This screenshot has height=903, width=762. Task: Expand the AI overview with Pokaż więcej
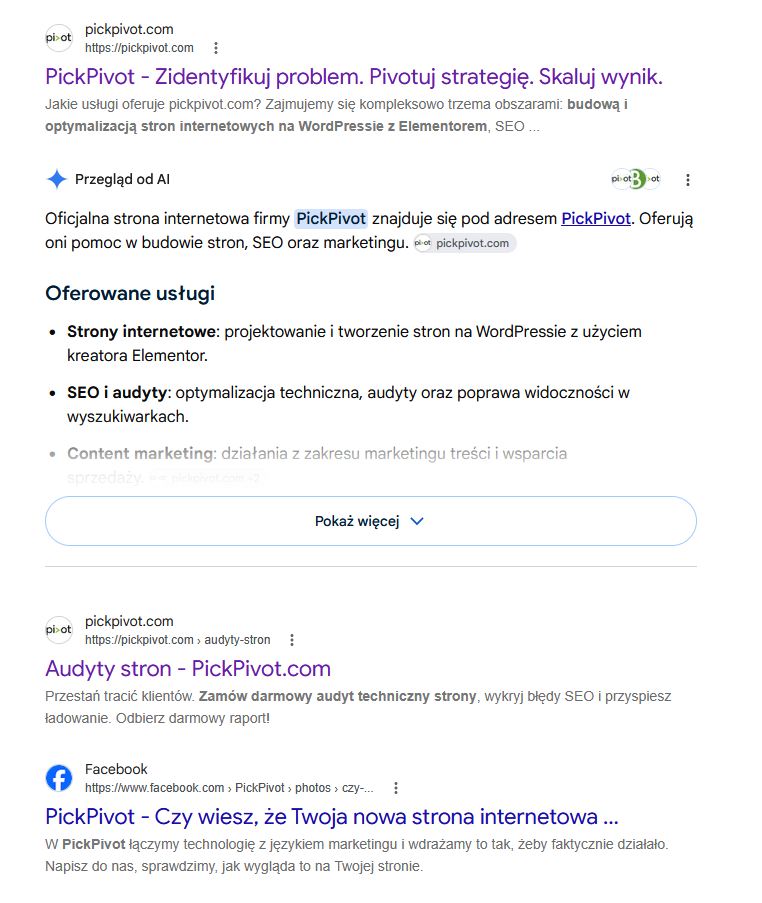371,521
